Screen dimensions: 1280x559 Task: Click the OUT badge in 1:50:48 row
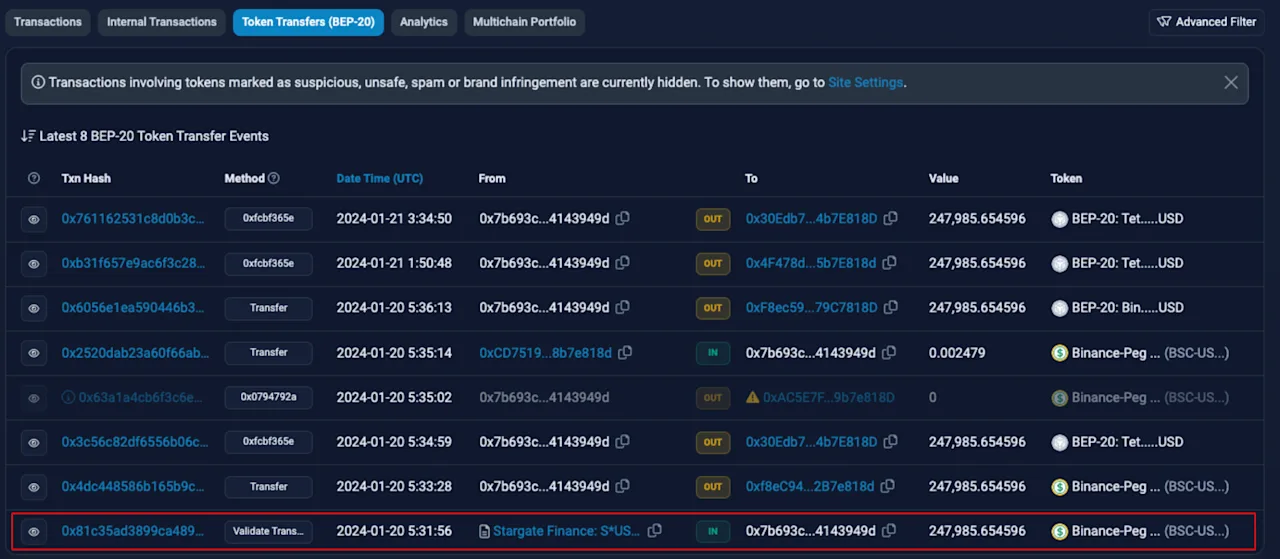tap(713, 264)
